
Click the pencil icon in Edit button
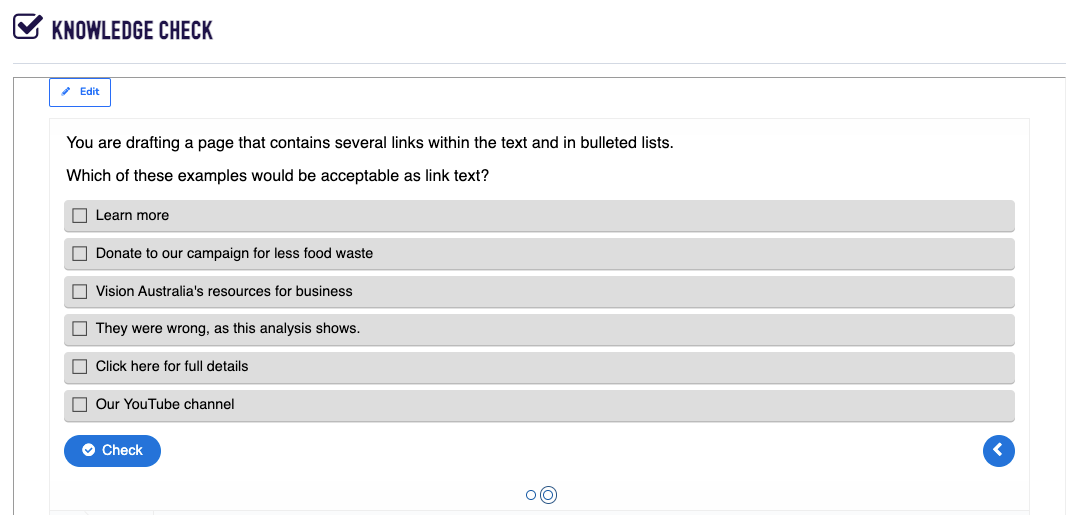[66, 92]
